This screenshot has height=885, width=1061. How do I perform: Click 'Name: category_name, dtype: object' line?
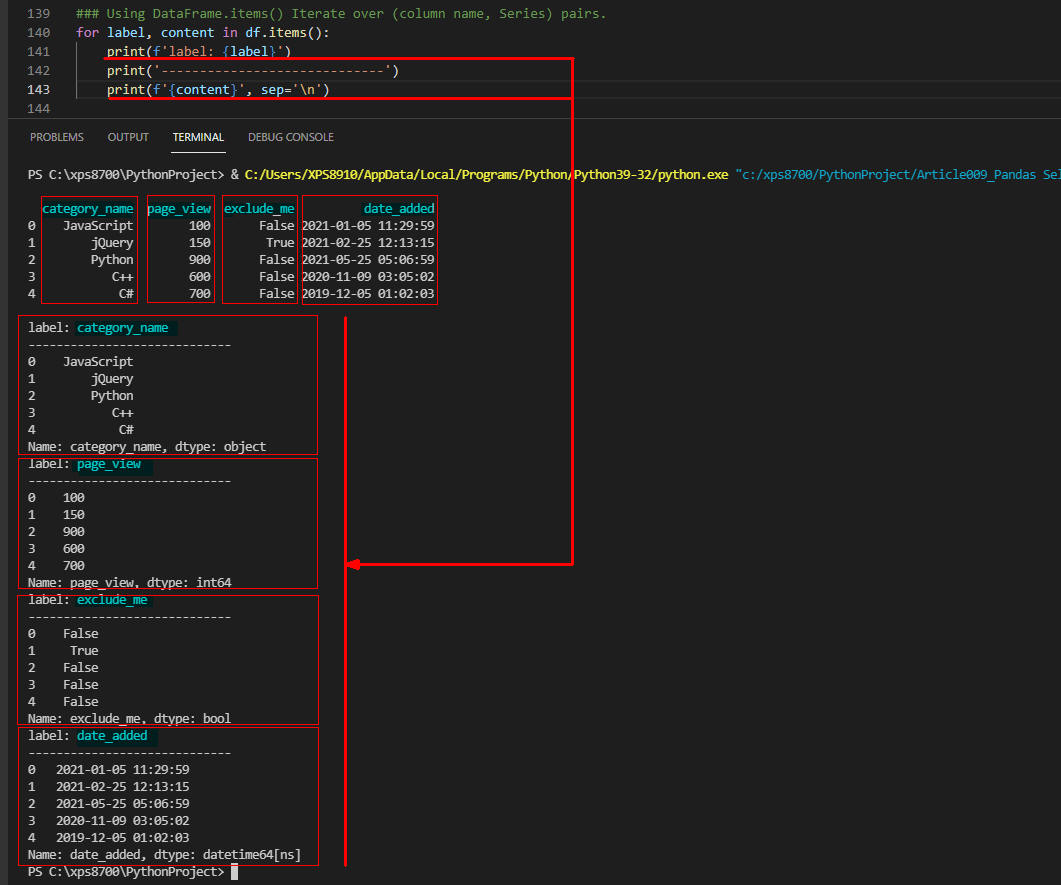click(x=147, y=447)
